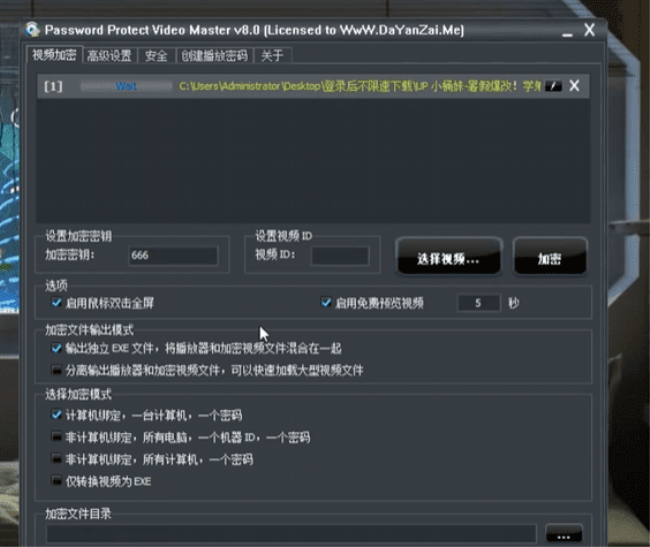
Task: Select the 关于 tab
Action: [271, 56]
